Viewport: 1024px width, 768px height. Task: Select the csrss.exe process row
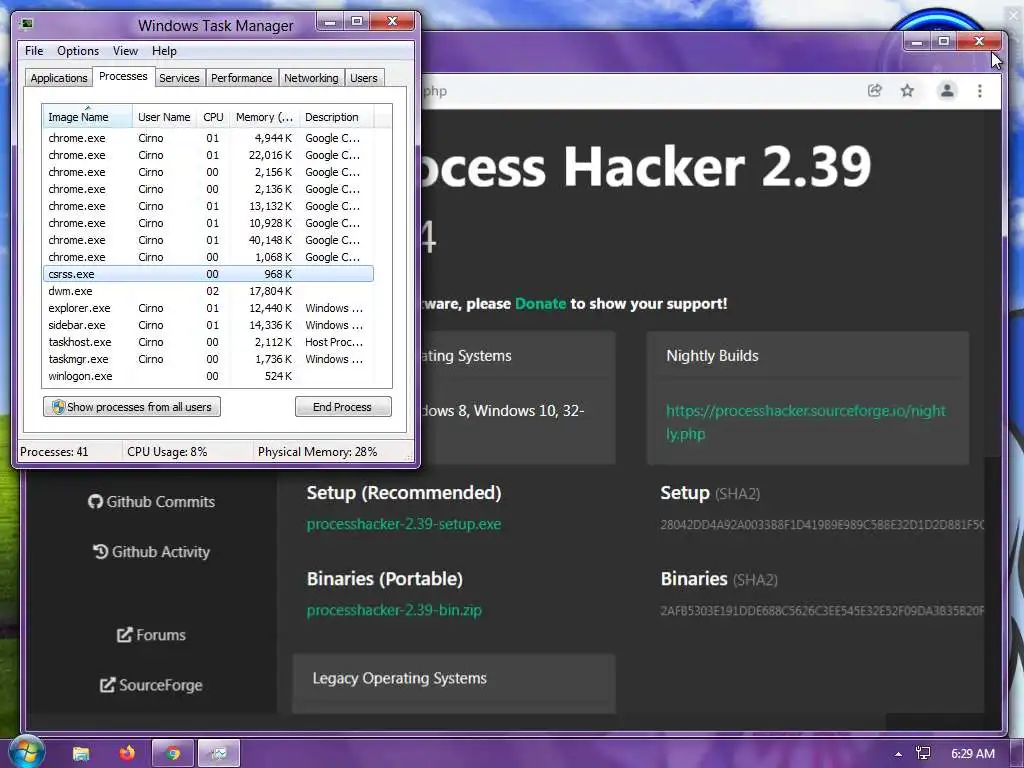point(208,274)
